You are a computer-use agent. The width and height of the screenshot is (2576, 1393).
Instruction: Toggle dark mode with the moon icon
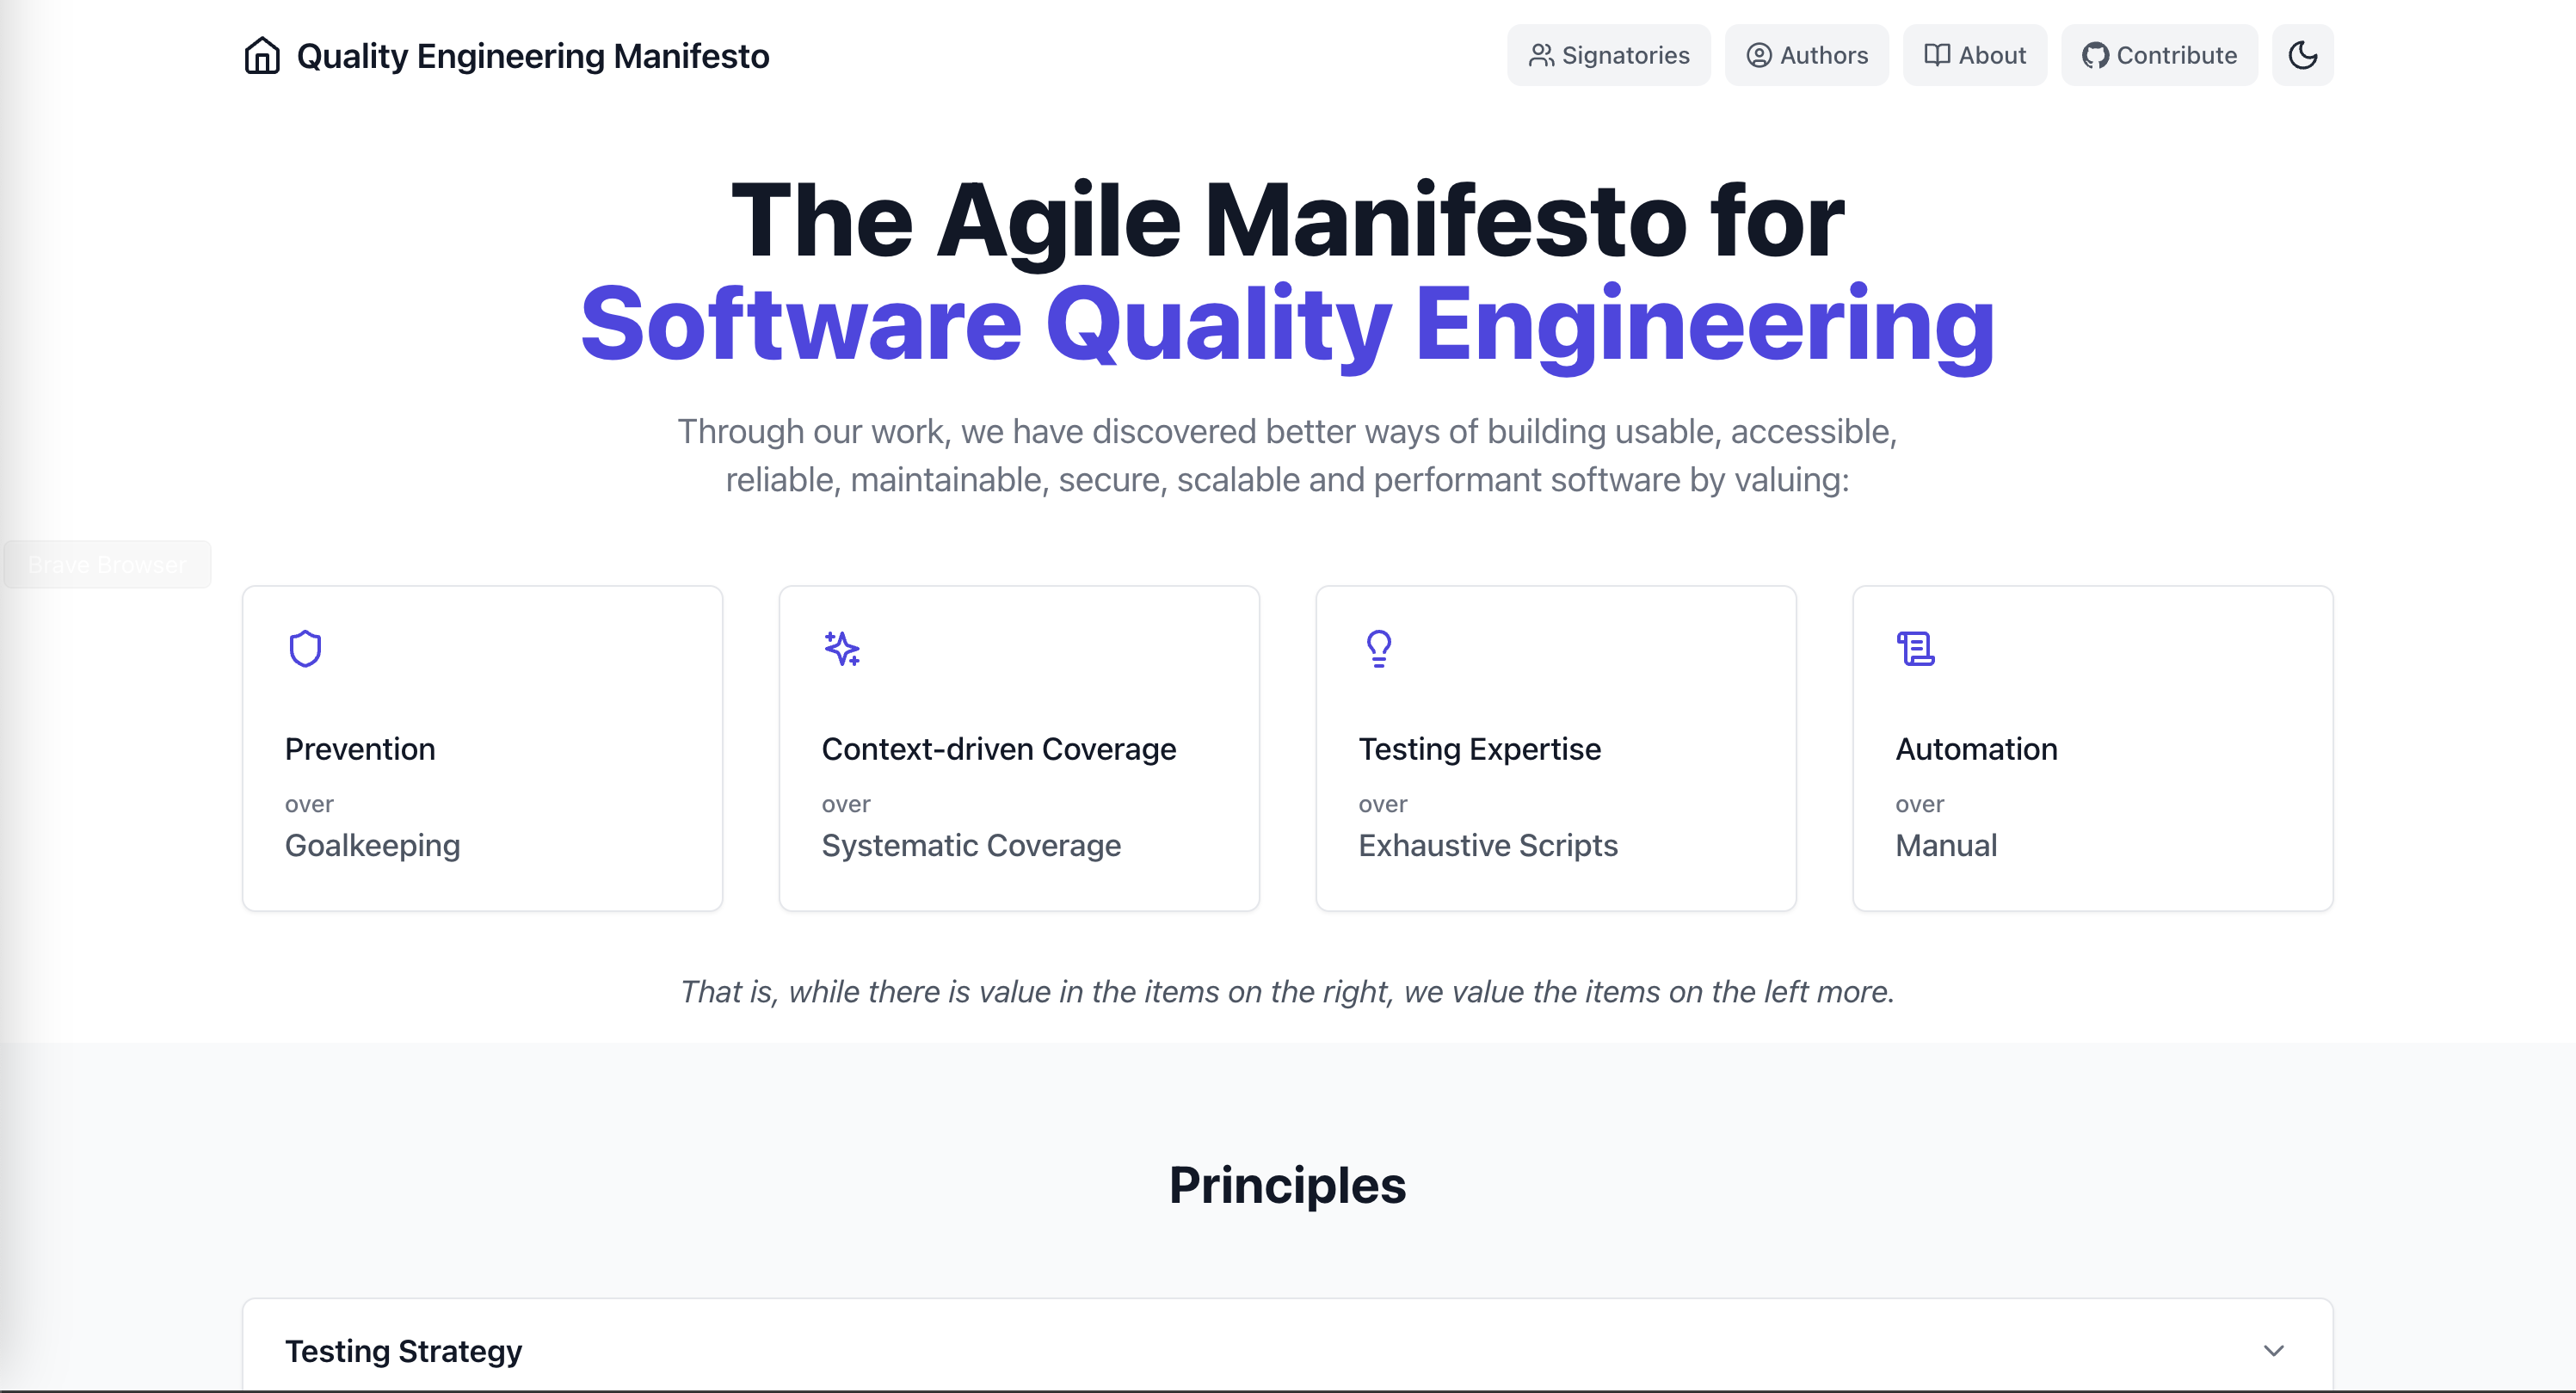2303,55
